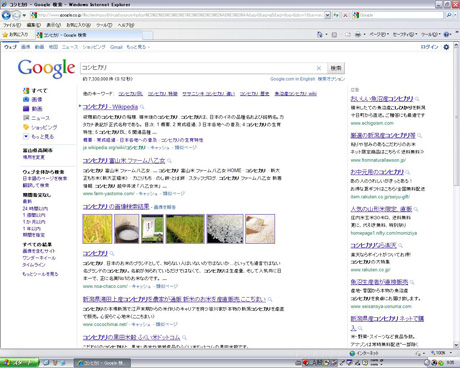Click the red Stop loading icon
Viewport: 460px width, 368px height.
tap(345, 15)
